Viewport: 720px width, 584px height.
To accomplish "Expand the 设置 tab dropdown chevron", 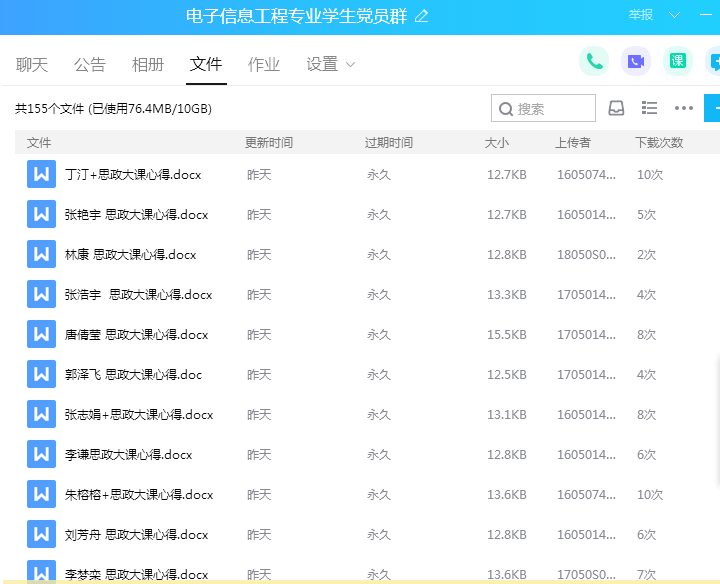I will tap(350, 65).
